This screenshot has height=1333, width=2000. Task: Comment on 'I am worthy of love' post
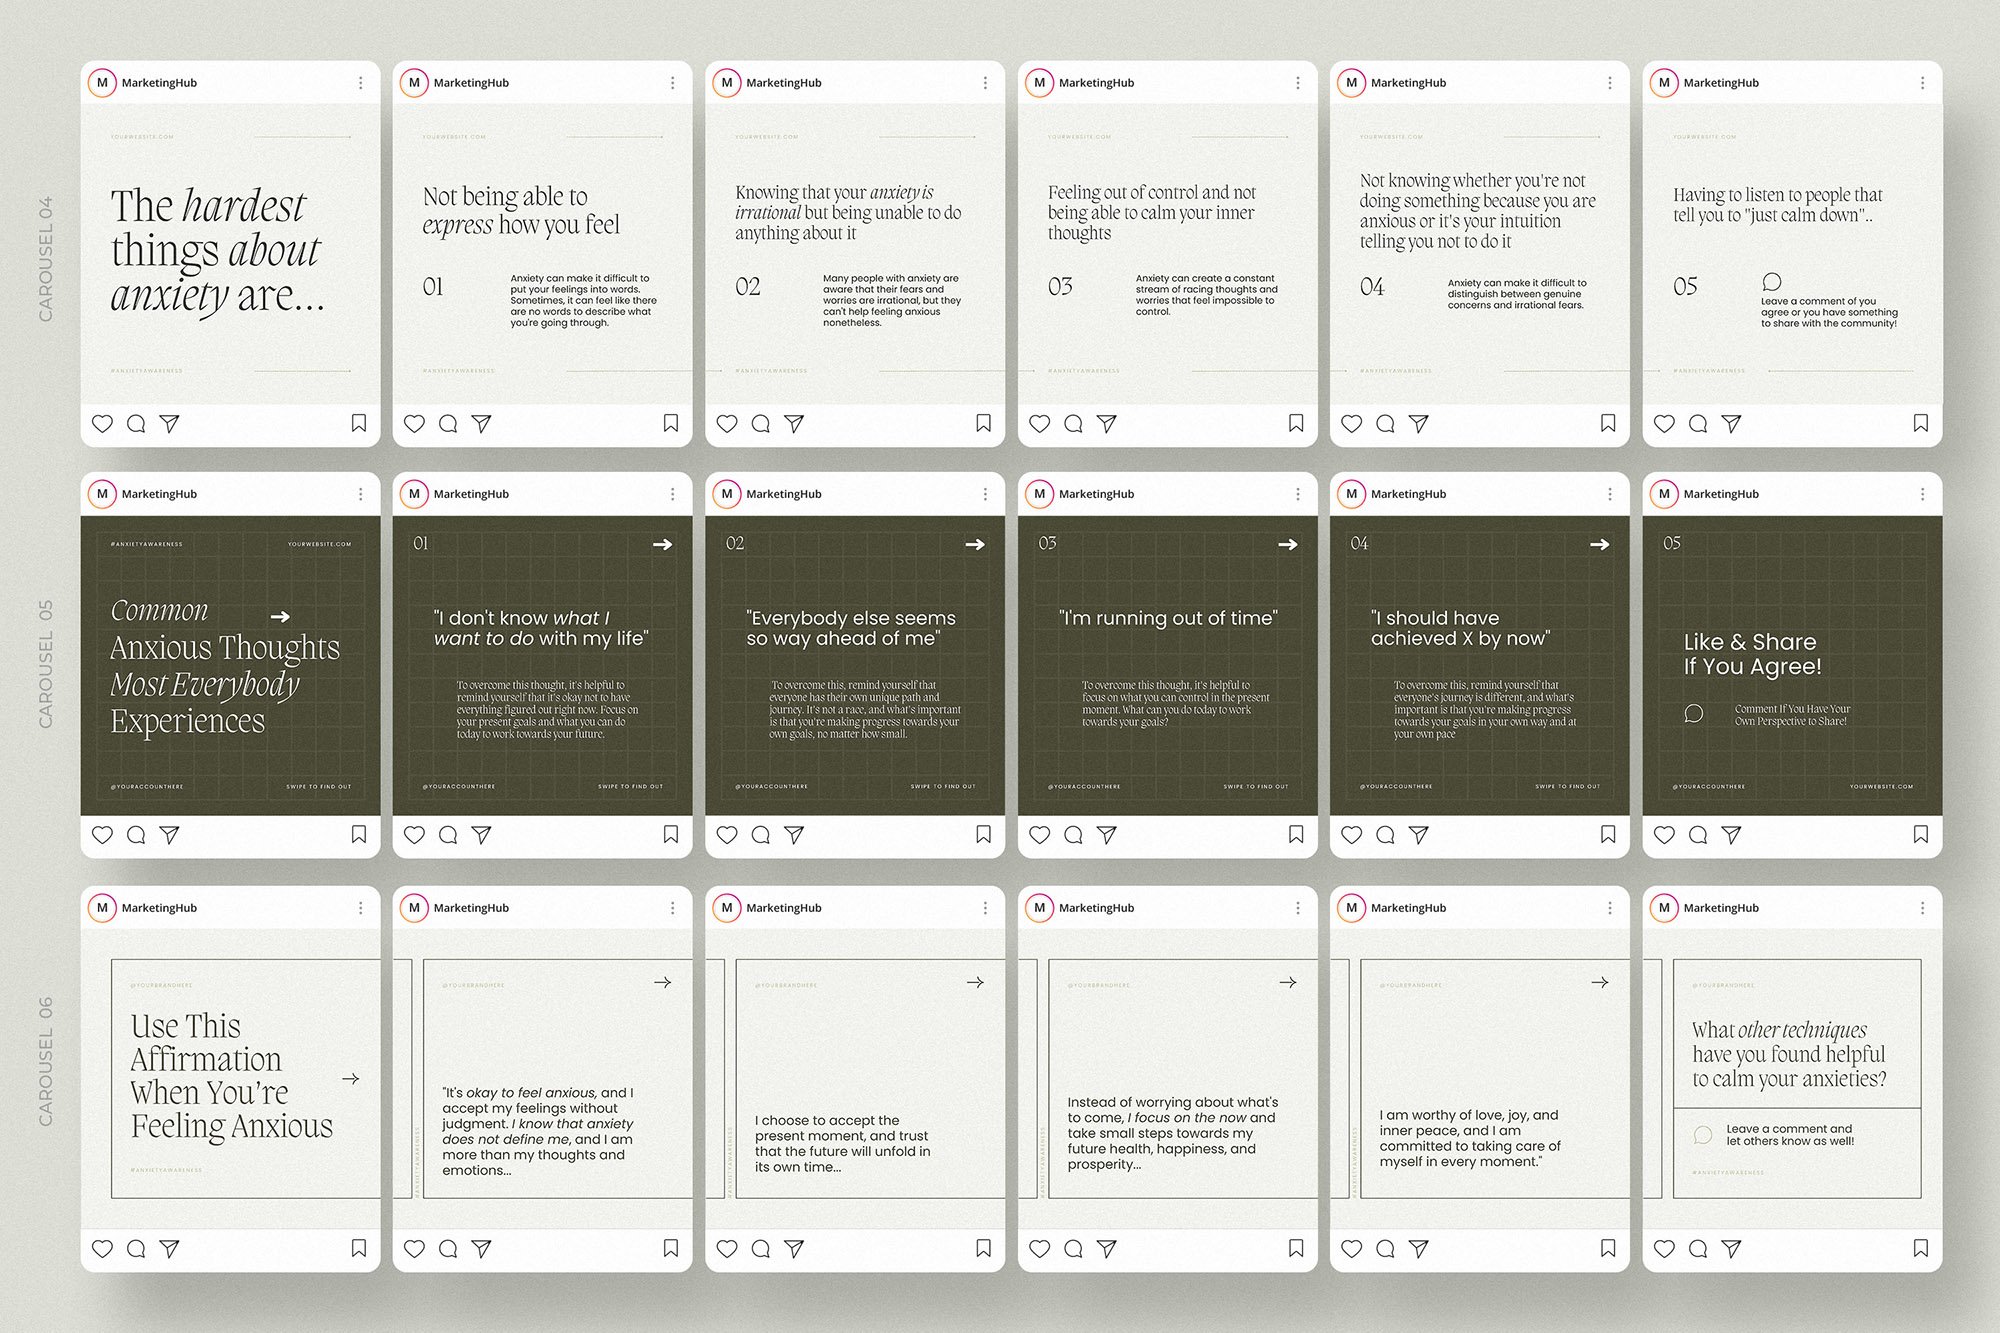[1385, 1249]
